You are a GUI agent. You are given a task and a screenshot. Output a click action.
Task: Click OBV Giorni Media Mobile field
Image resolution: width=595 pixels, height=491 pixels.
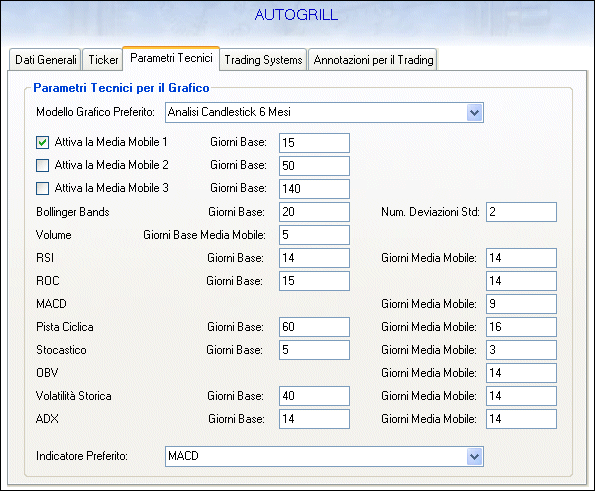coord(521,373)
